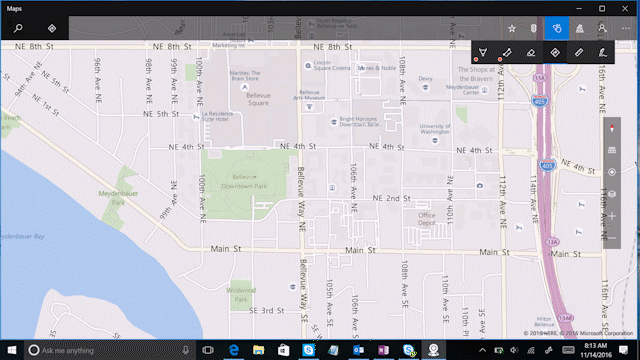Open Skype Preview taskbar icon
Screen dimensions: 640x360
309,350
